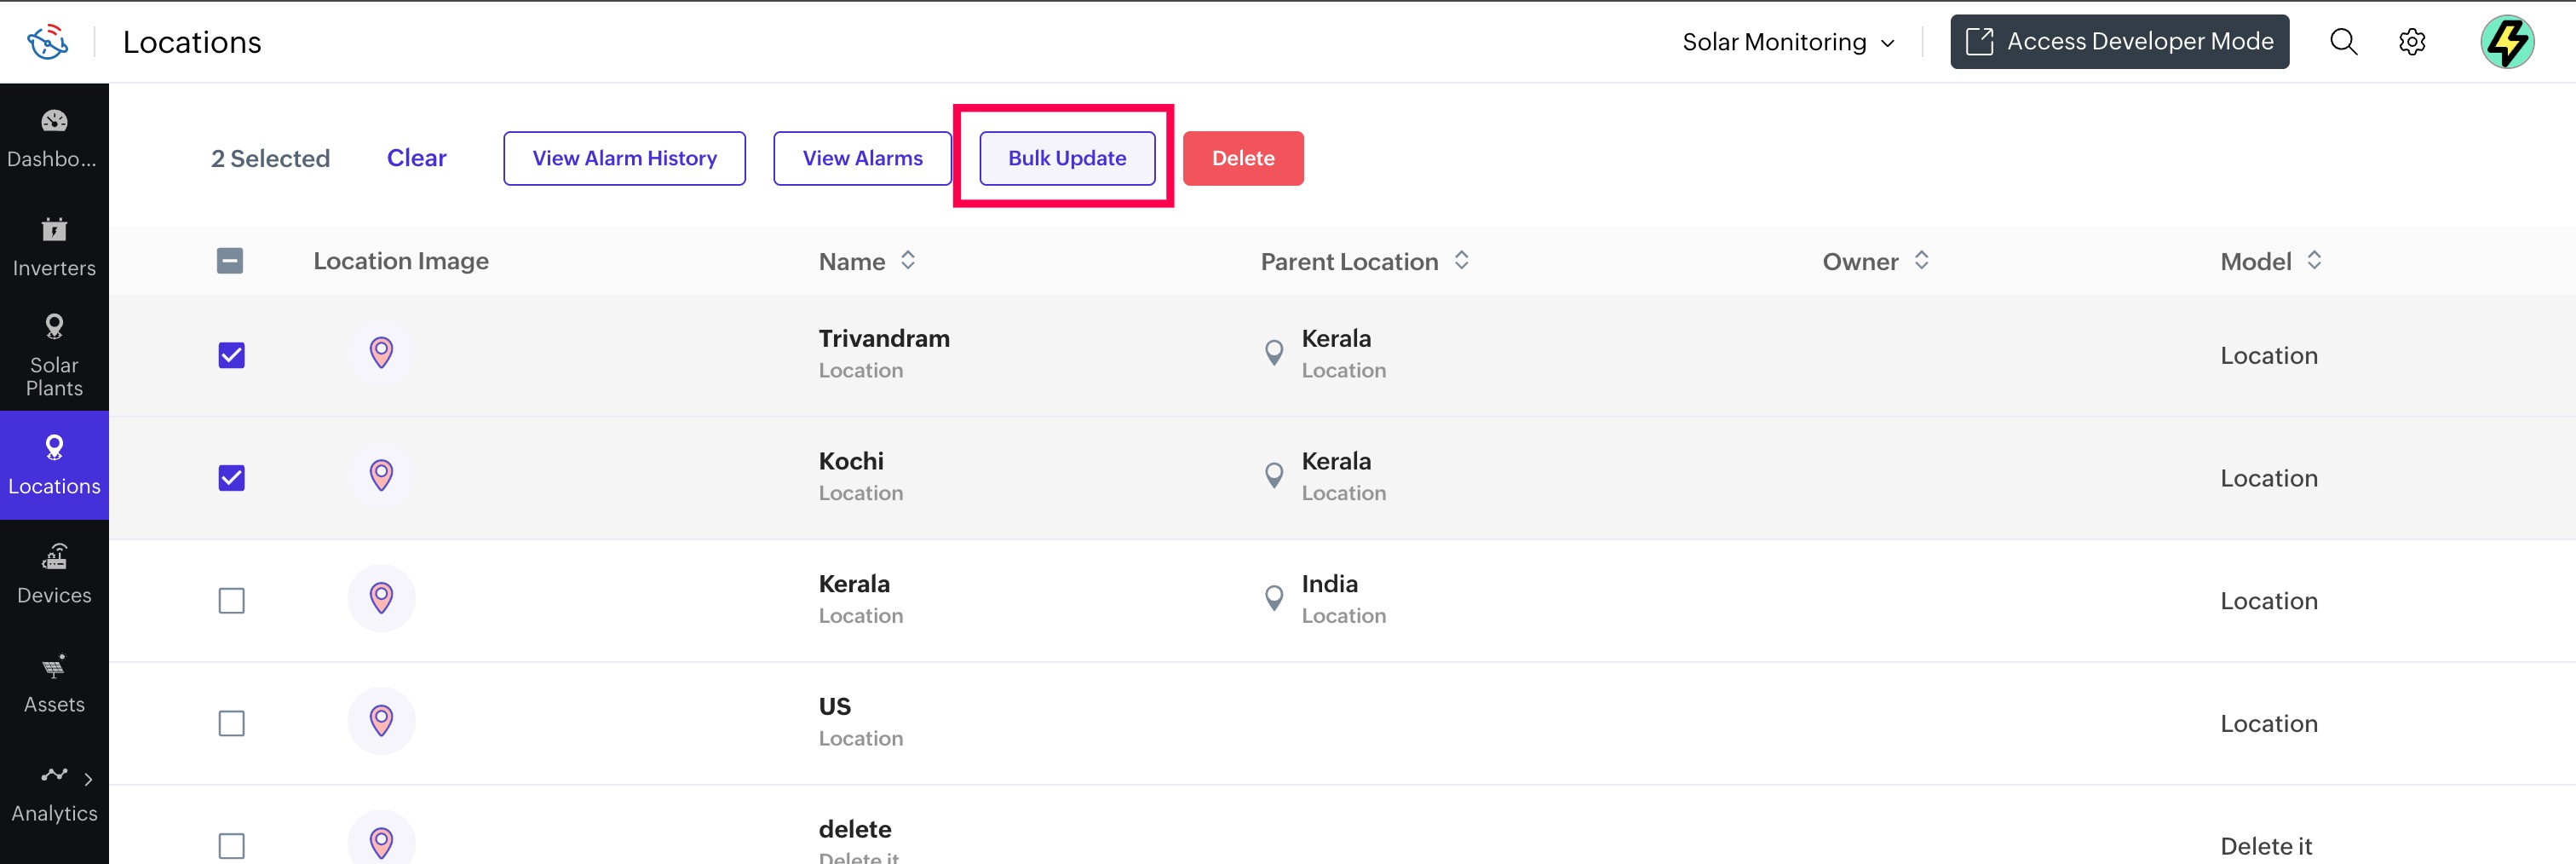This screenshot has width=2576, height=864.
Task: Select the US row checkbox
Action: (x=231, y=723)
